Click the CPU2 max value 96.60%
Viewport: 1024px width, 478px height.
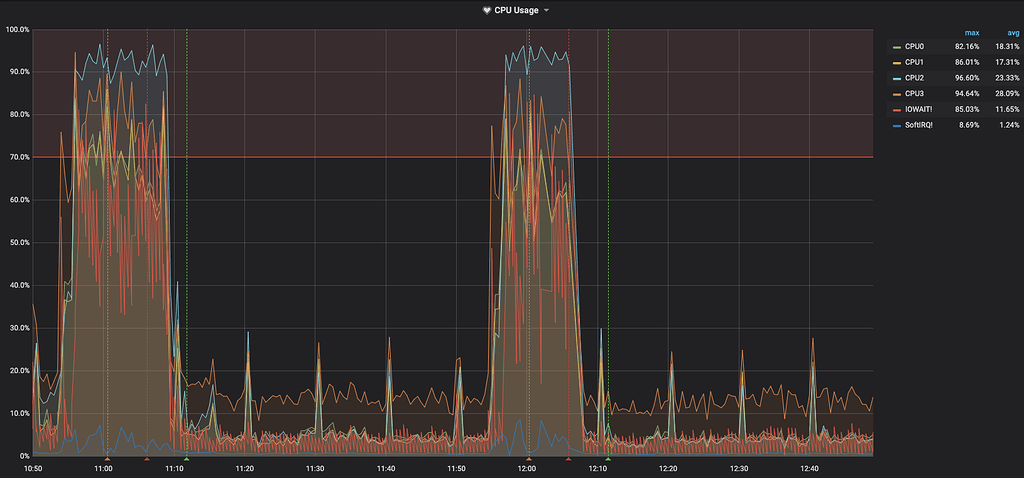[967, 78]
